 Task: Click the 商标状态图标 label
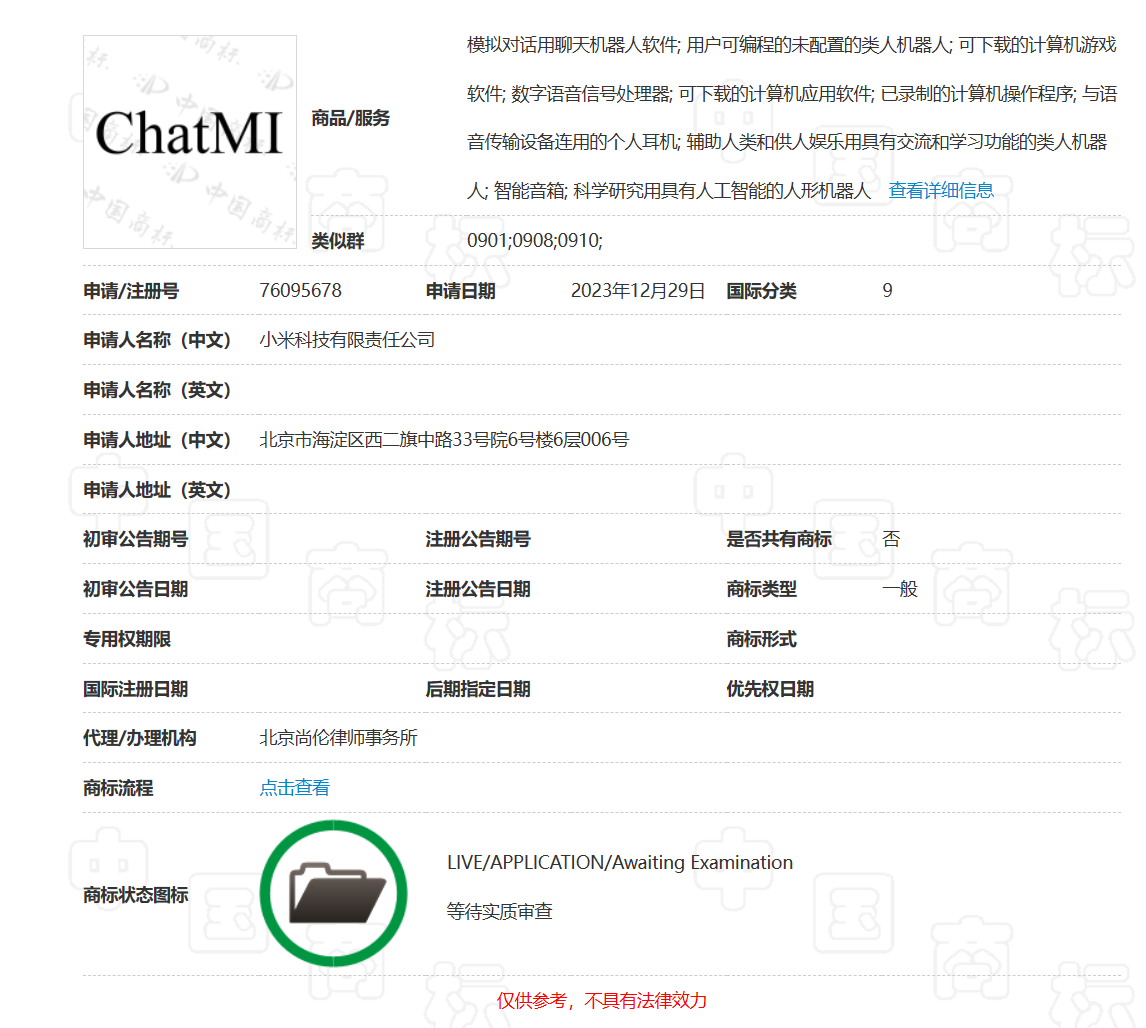pos(136,895)
